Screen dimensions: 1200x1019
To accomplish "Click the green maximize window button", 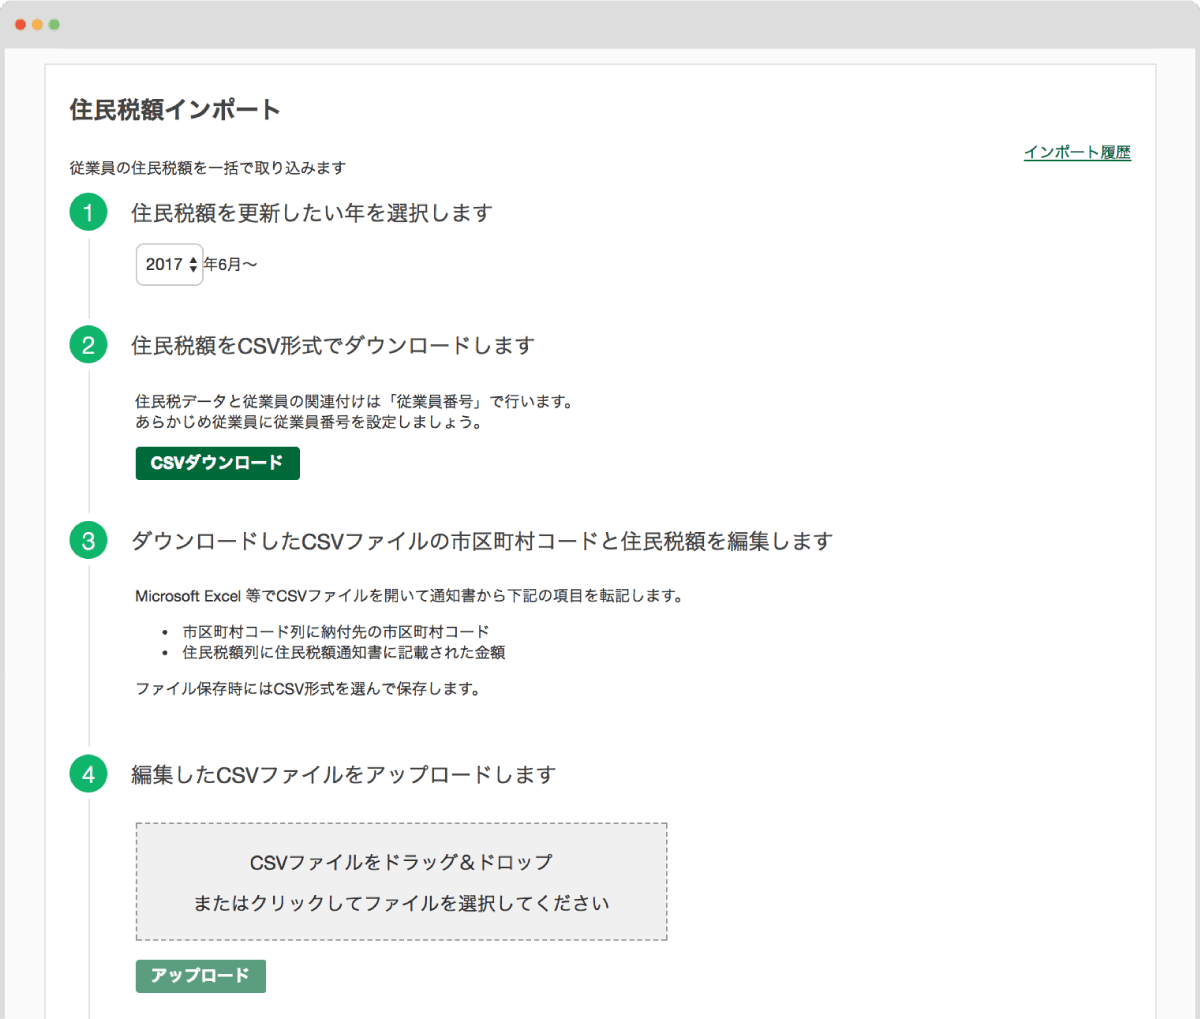I will [54, 24].
